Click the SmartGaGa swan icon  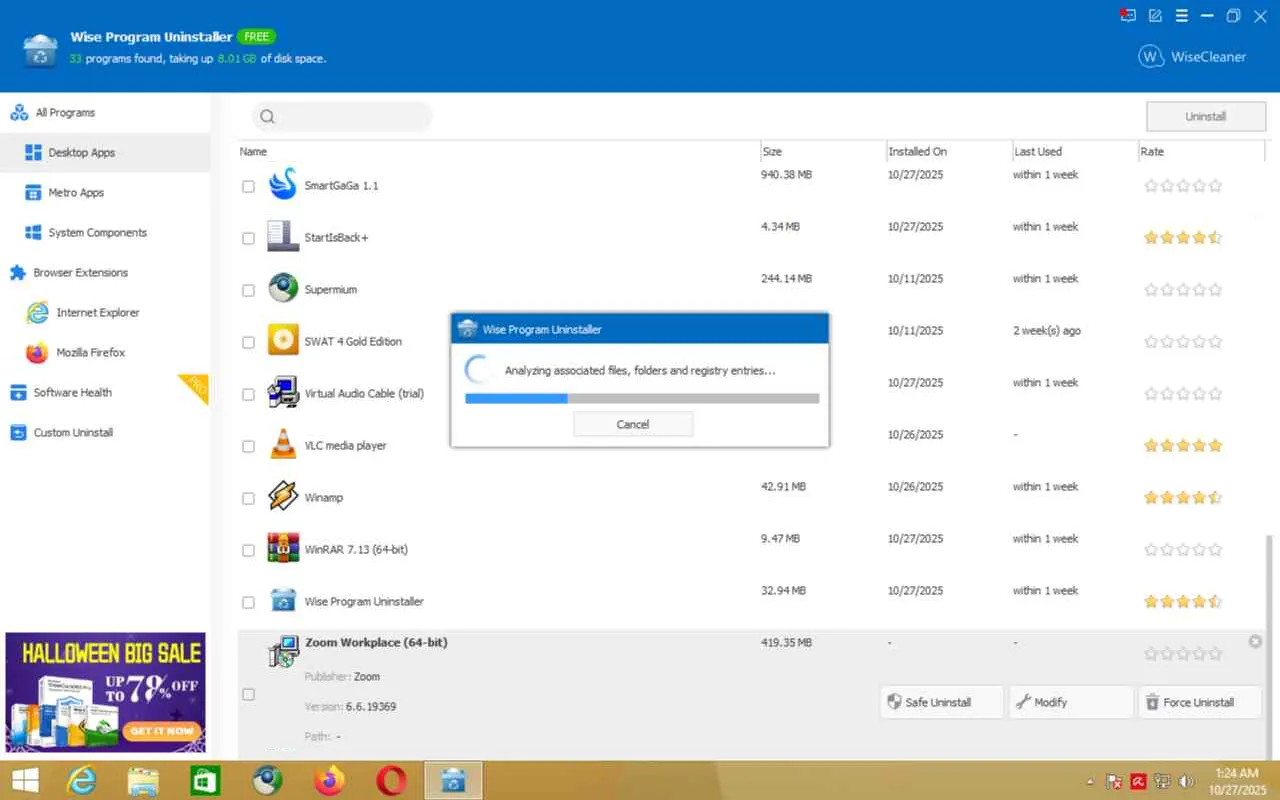click(283, 184)
